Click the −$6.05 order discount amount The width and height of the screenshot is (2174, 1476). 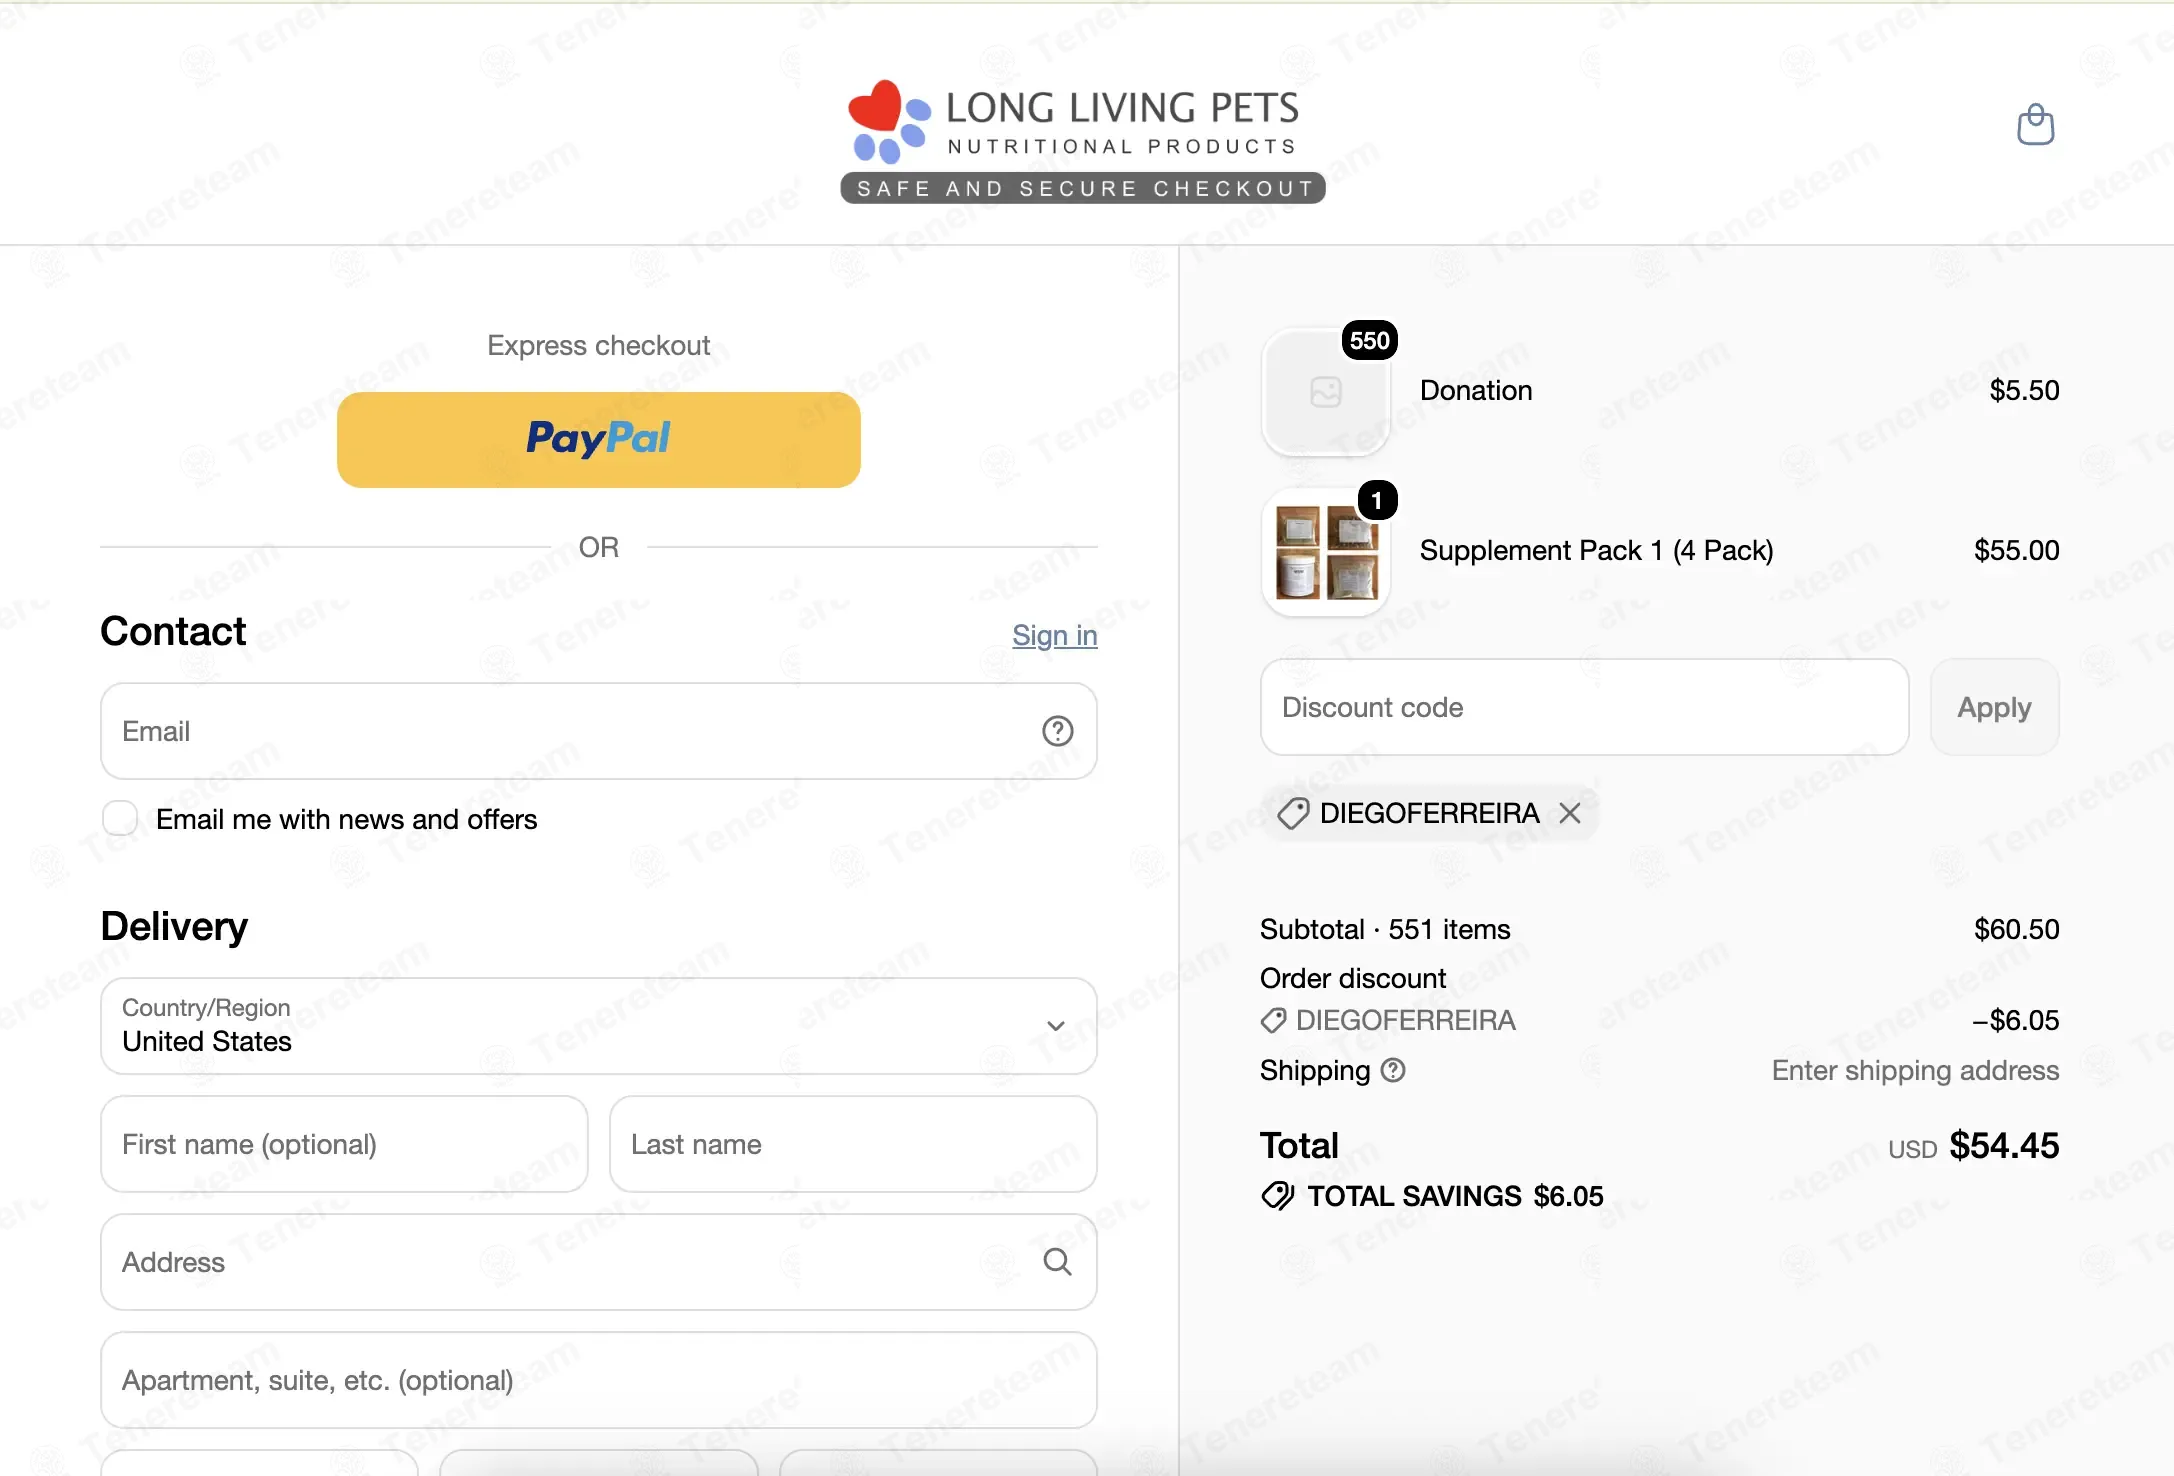tap(2015, 1020)
